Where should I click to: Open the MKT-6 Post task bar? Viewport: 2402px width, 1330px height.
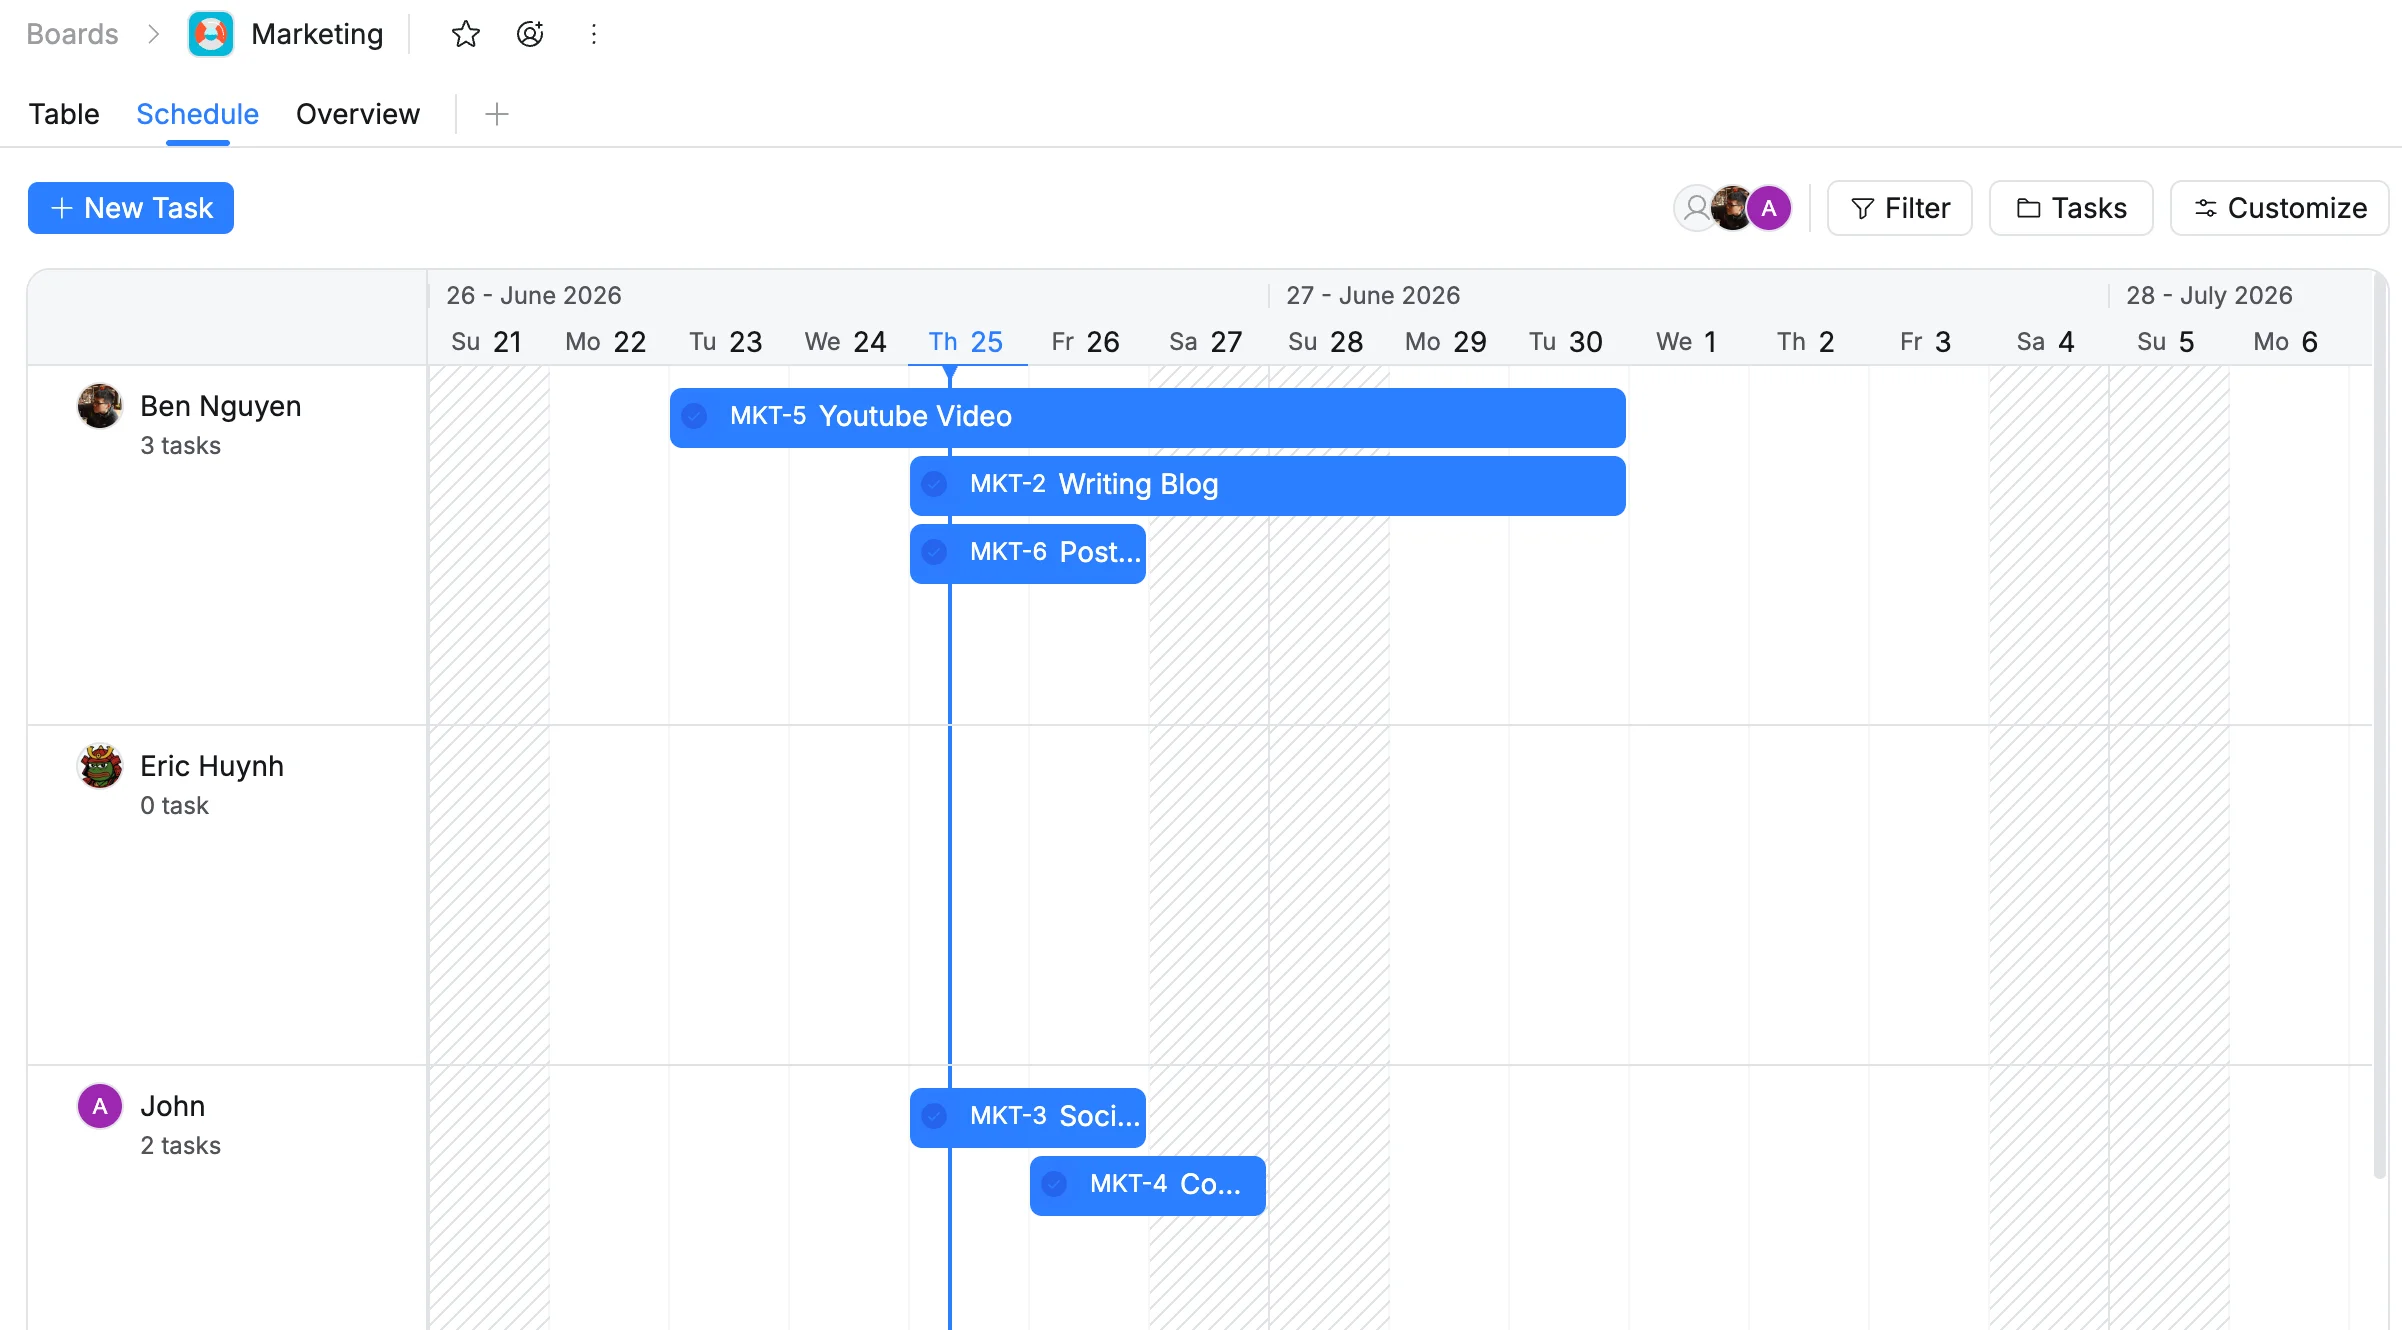pos(1028,553)
